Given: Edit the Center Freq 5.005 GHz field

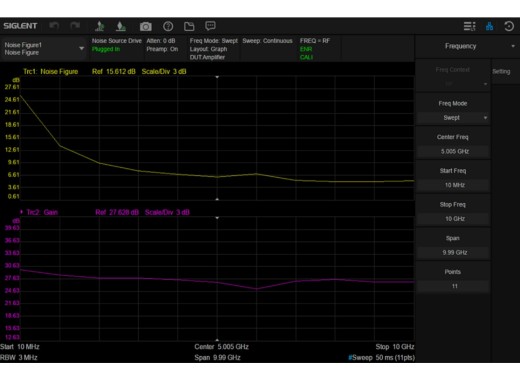Looking at the screenshot, I should click(453, 151).
